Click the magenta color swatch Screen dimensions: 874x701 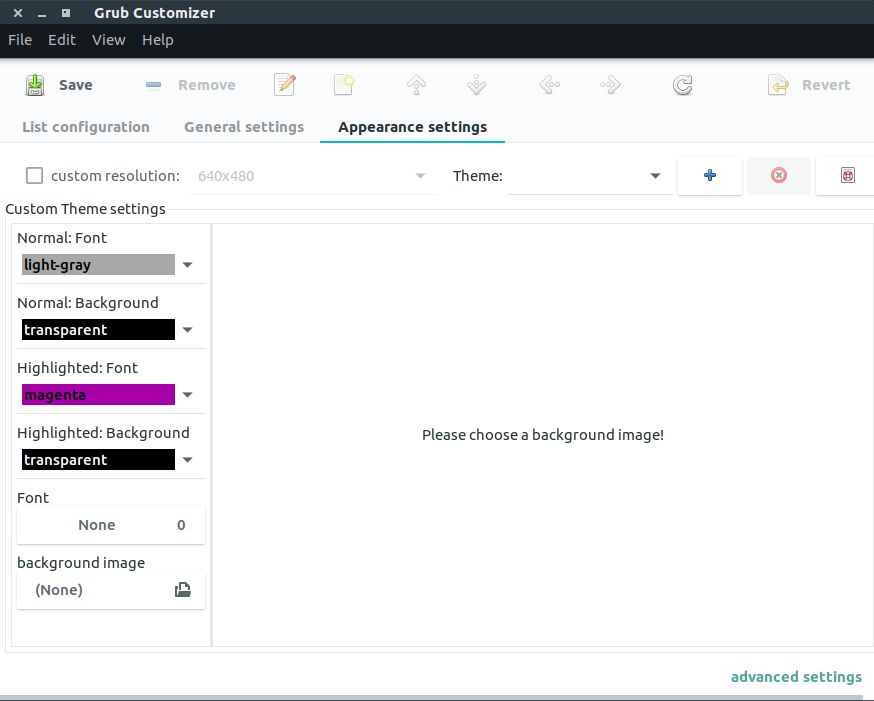pyautogui.click(x=98, y=395)
